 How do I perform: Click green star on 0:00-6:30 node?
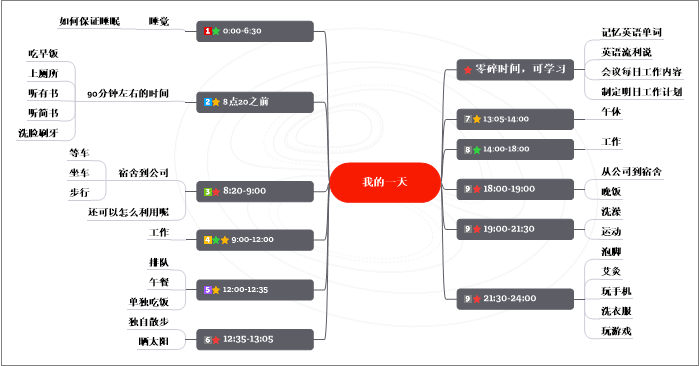(216, 31)
